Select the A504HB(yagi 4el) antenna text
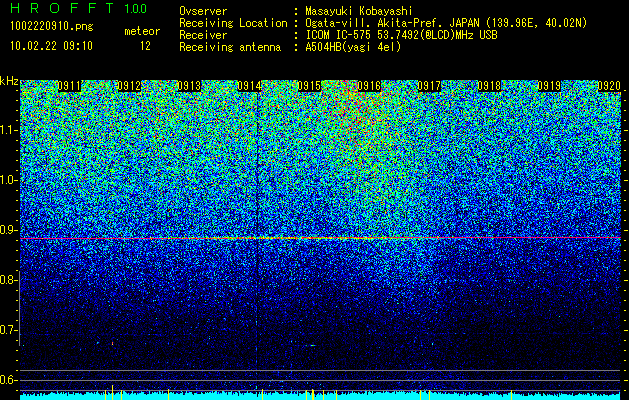This screenshot has height=400, width=629. tap(353, 47)
